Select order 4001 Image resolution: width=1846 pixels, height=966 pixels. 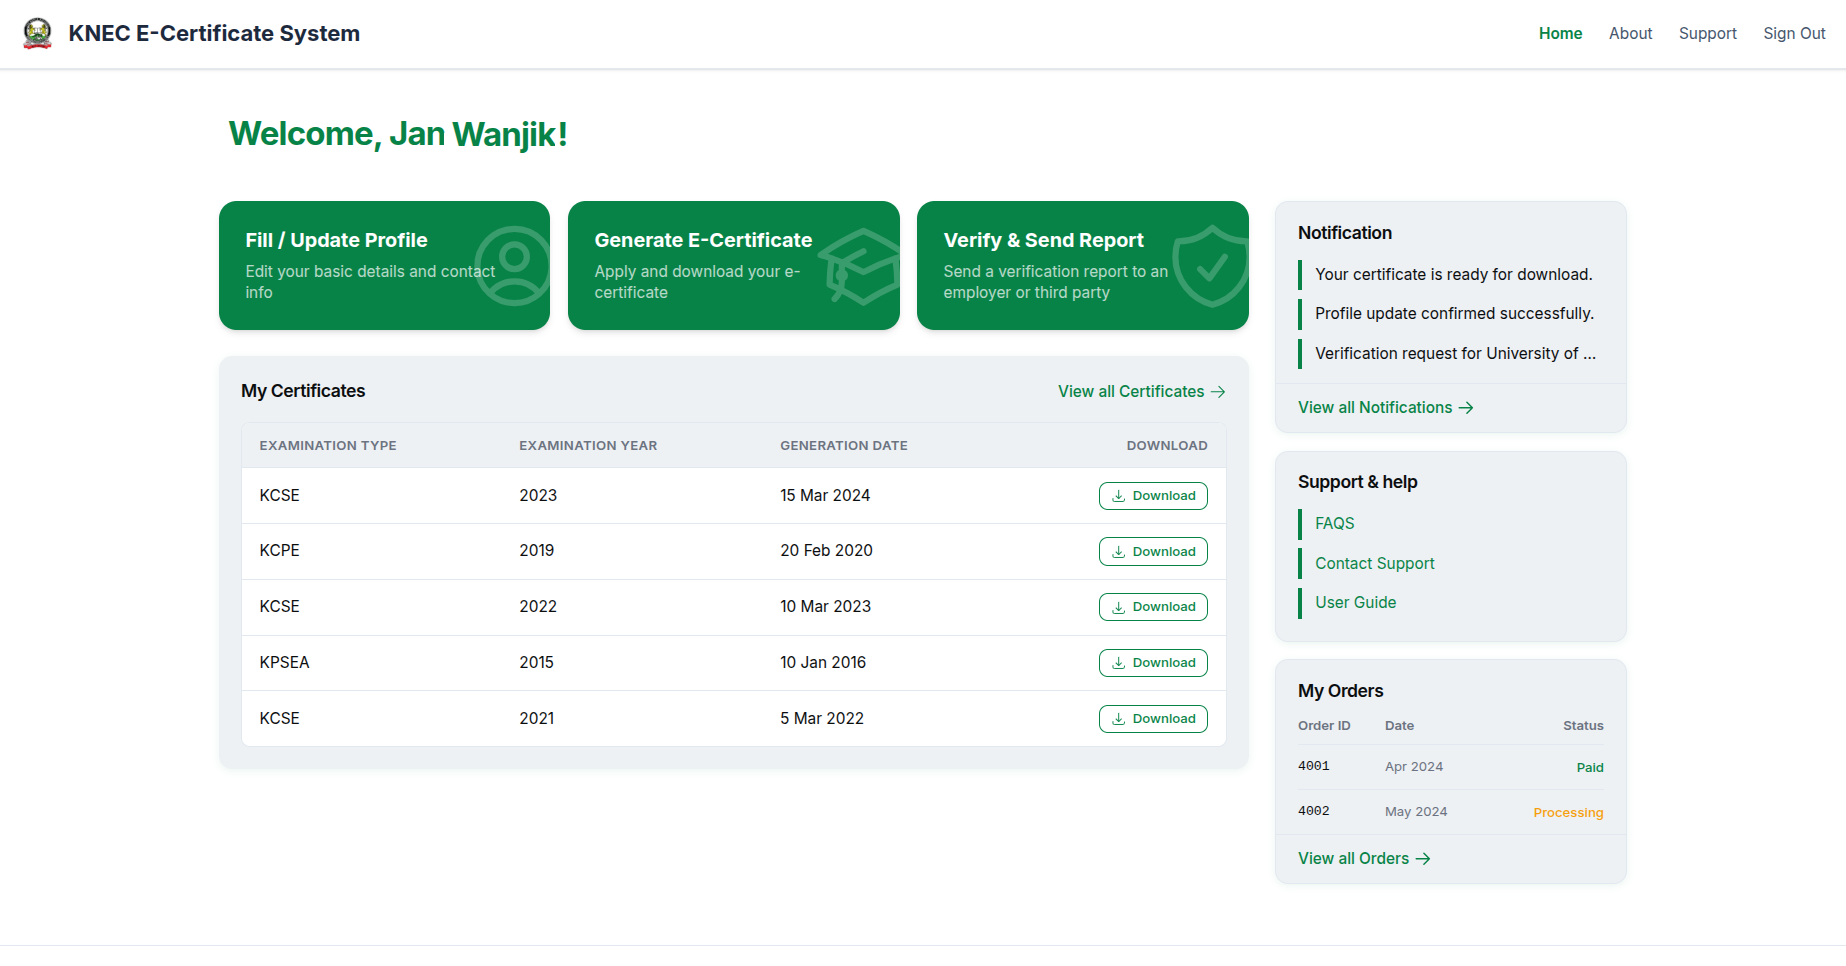[1313, 766]
